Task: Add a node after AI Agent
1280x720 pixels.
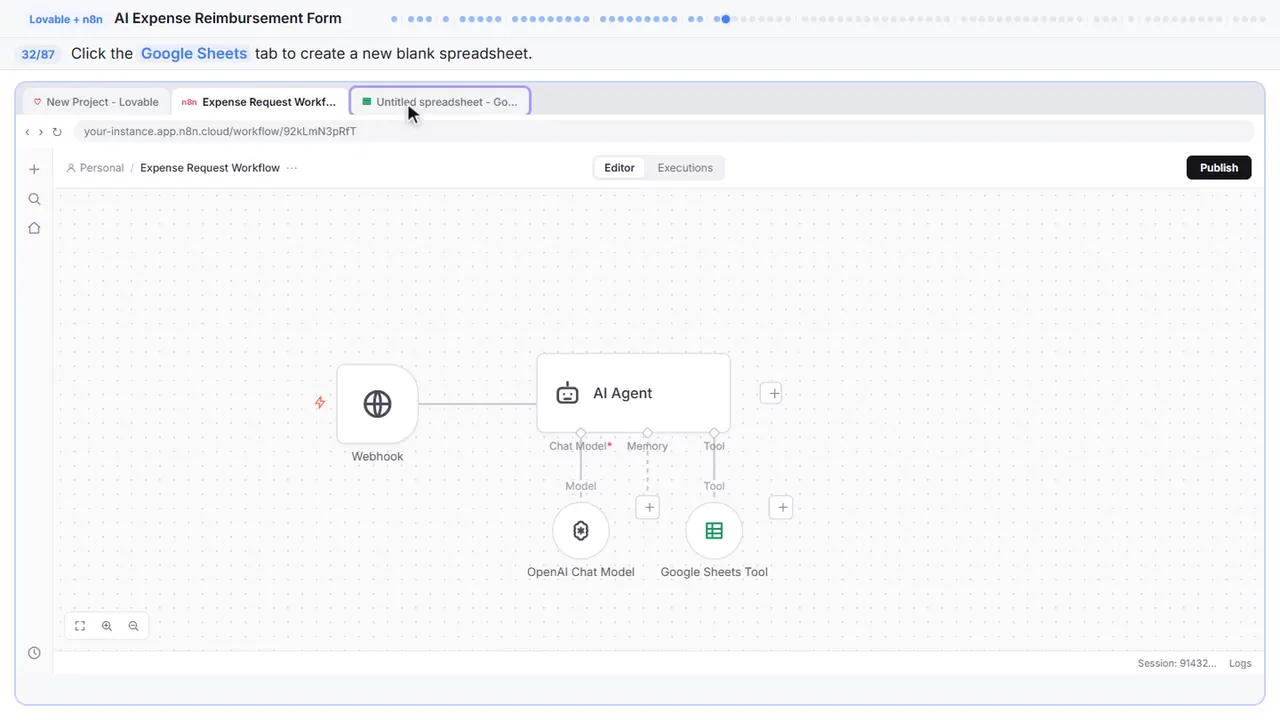Action: coord(771,393)
